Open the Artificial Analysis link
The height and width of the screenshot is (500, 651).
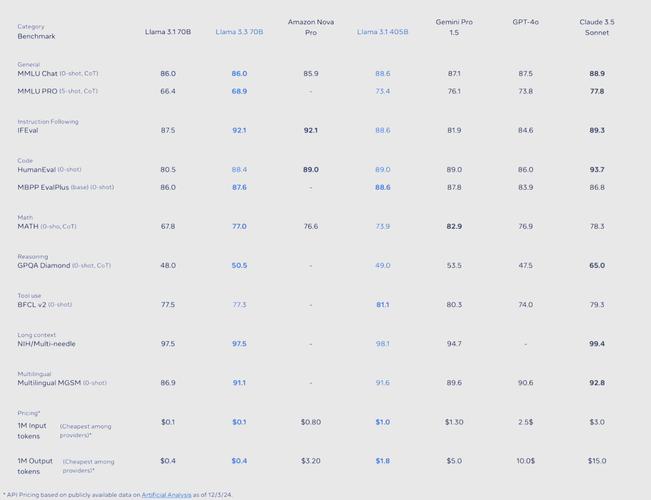166,495
